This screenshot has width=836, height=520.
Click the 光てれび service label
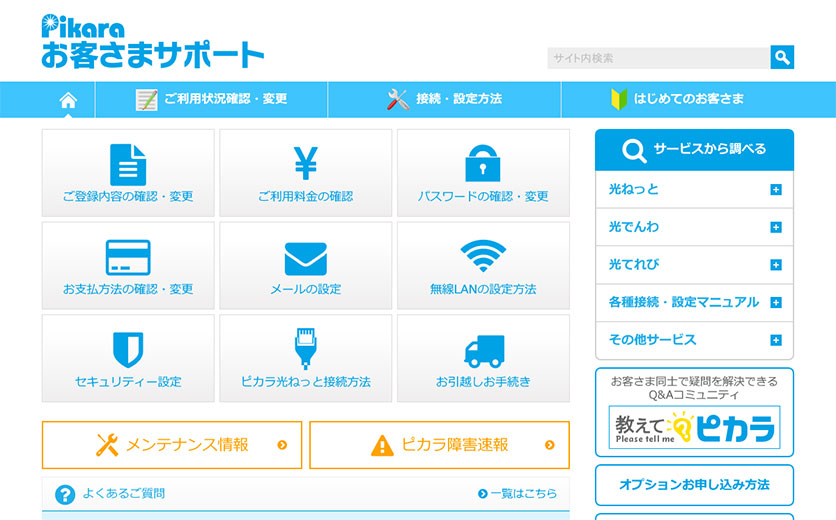pyautogui.click(x=633, y=265)
